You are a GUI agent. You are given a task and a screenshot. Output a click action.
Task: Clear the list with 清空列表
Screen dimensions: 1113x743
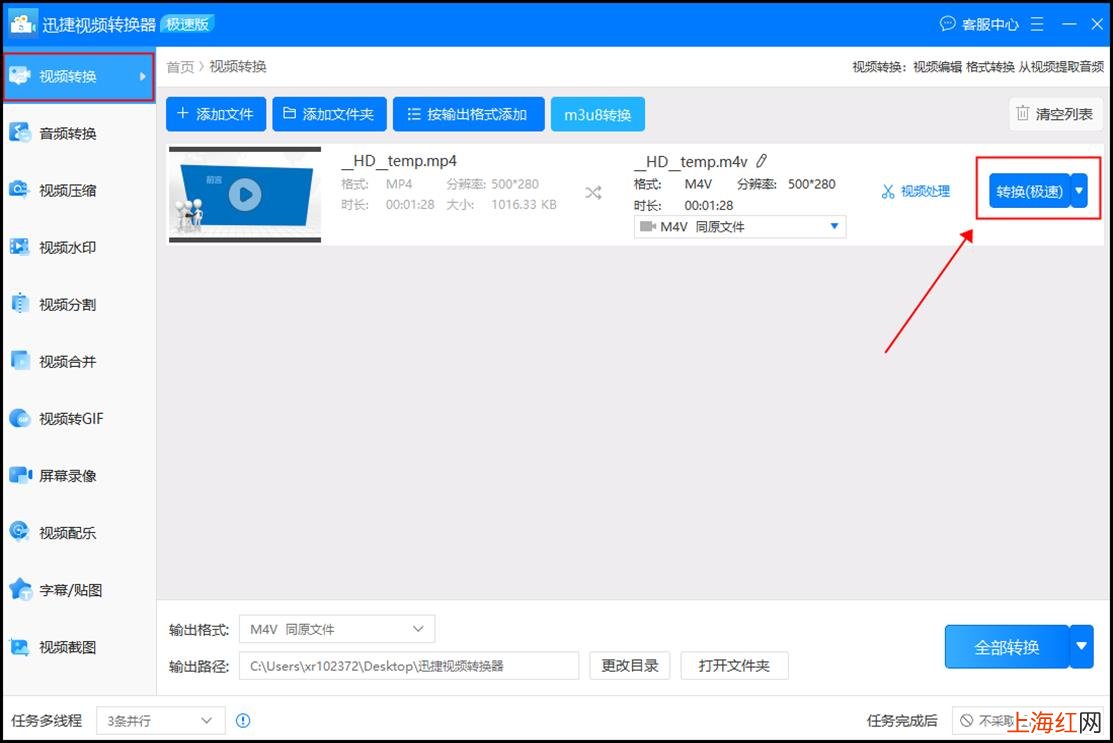tap(1056, 114)
